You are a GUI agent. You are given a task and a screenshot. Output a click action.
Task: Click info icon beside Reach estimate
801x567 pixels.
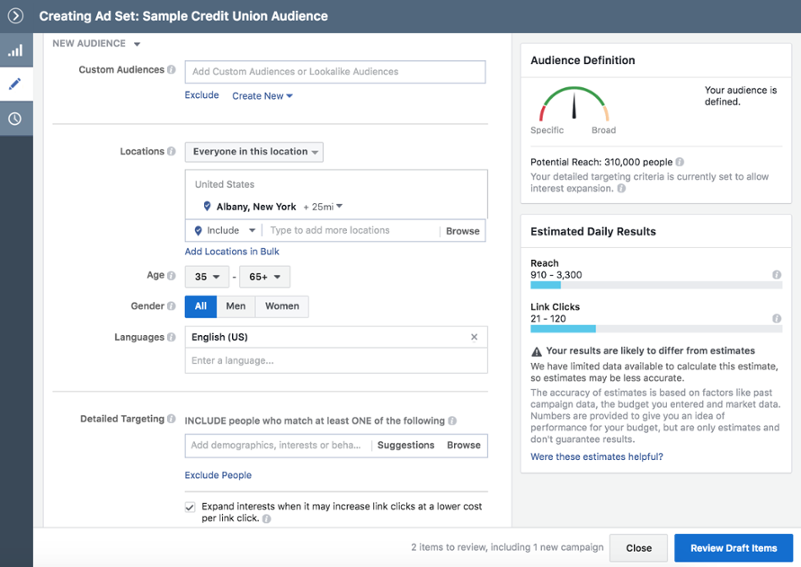[x=776, y=275]
